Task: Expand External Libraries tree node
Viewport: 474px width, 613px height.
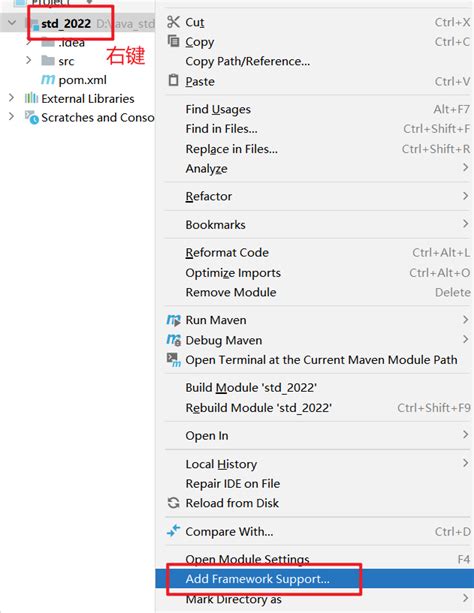Action: point(11,98)
